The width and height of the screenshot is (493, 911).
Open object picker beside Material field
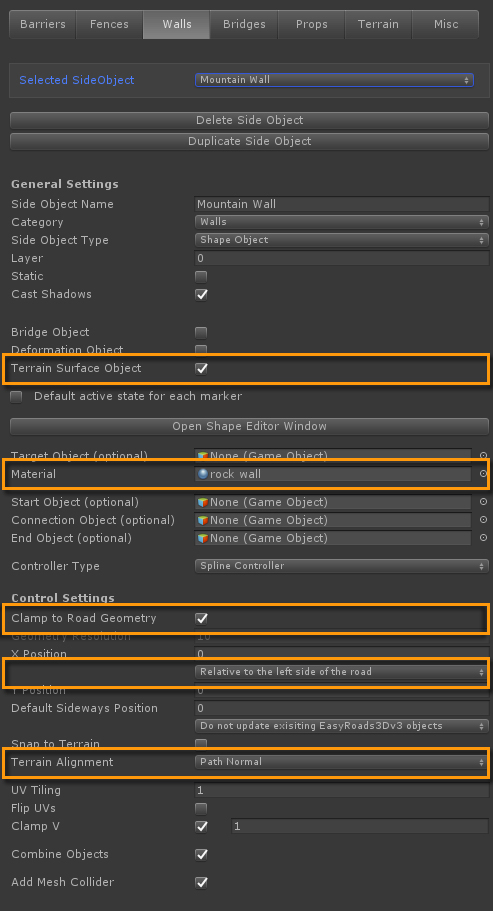pos(483,474)
